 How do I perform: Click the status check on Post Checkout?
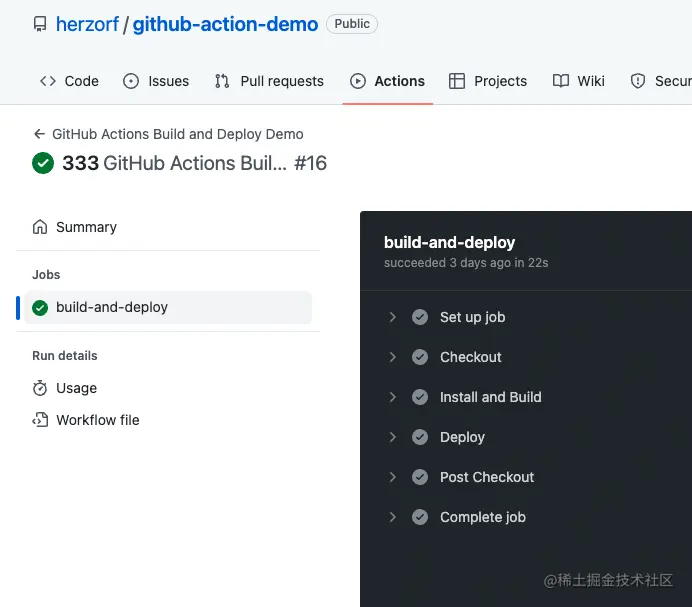pyautogui.click(x=420, y=477)
